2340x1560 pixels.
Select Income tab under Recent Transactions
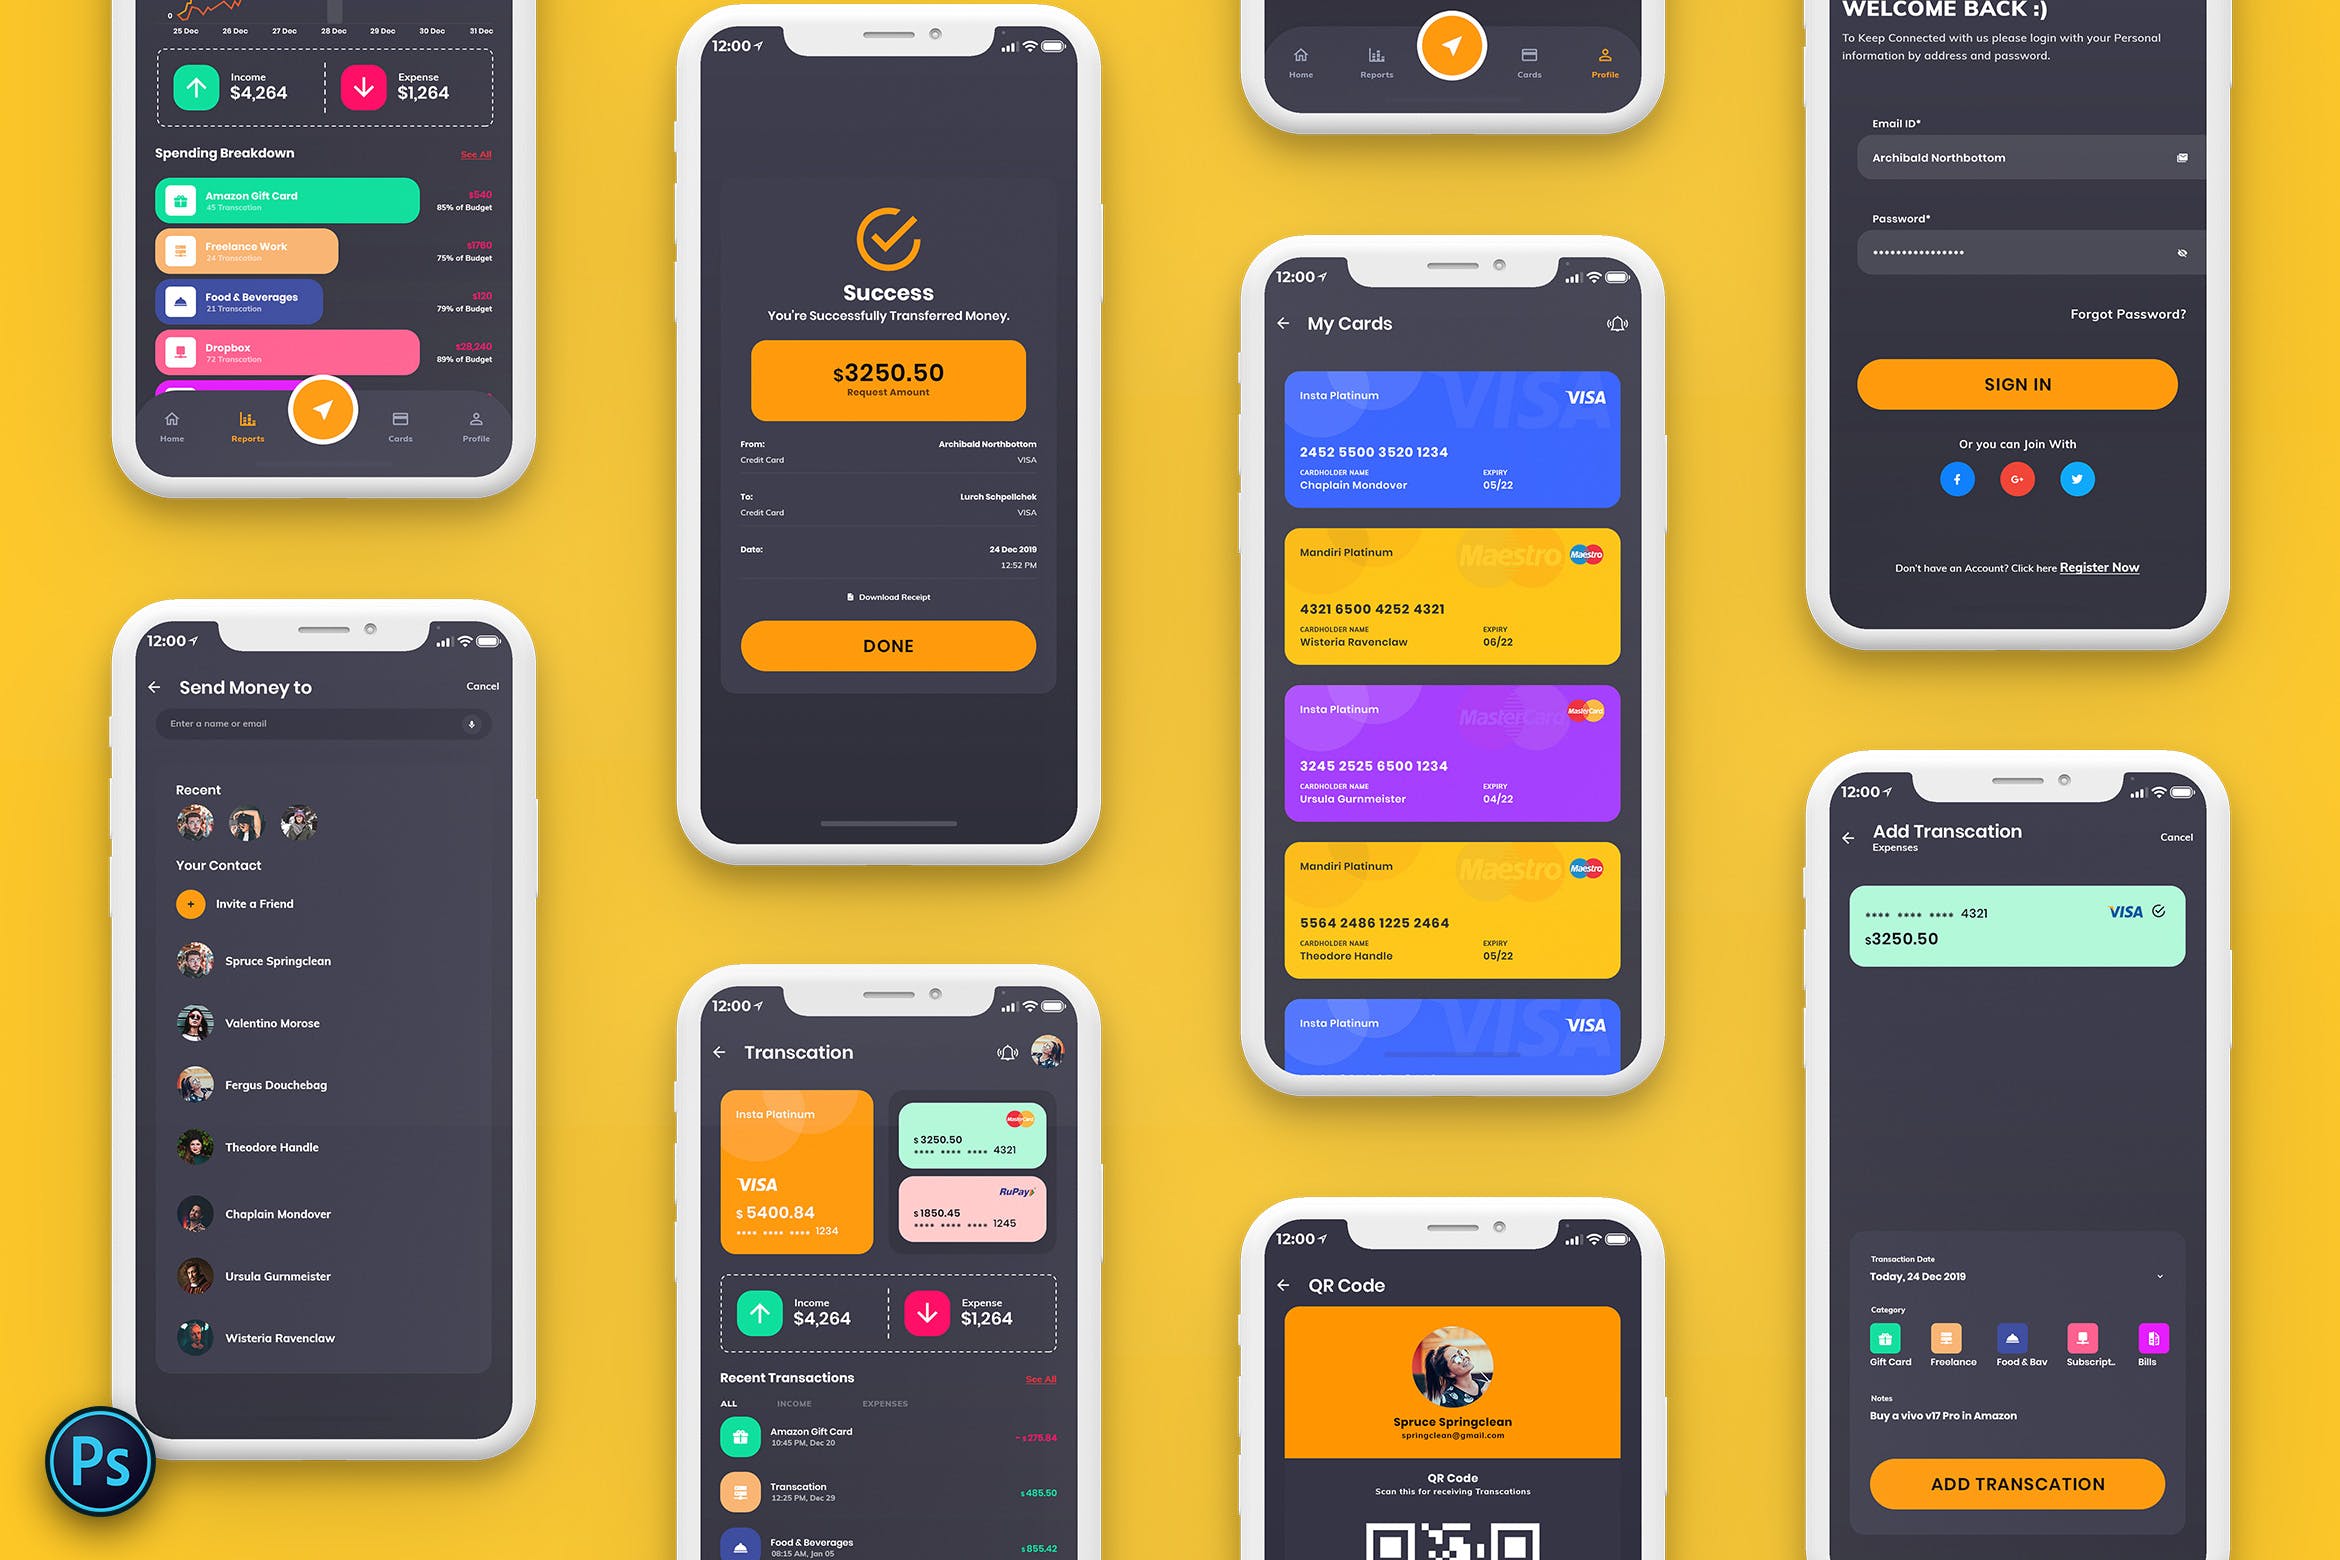(x=830, y=1400)
